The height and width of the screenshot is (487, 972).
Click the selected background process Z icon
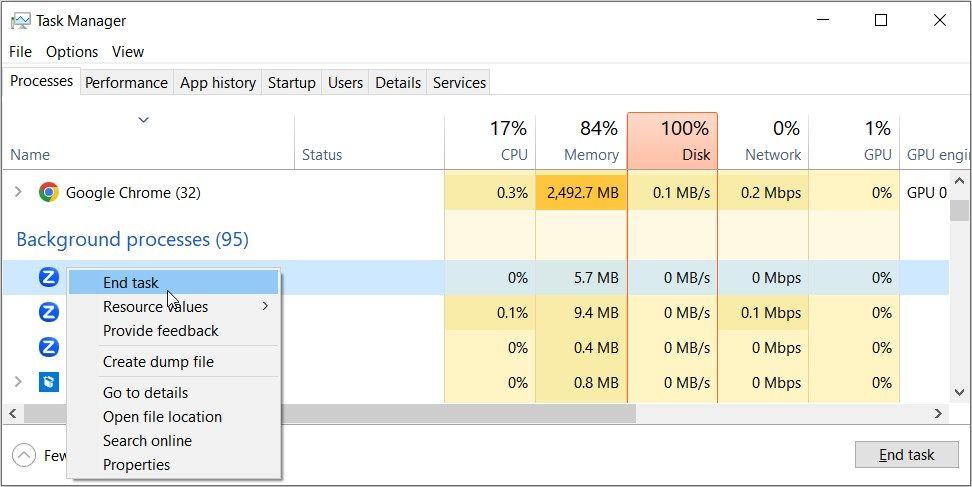pyautogui.click(x=48, y=277)
